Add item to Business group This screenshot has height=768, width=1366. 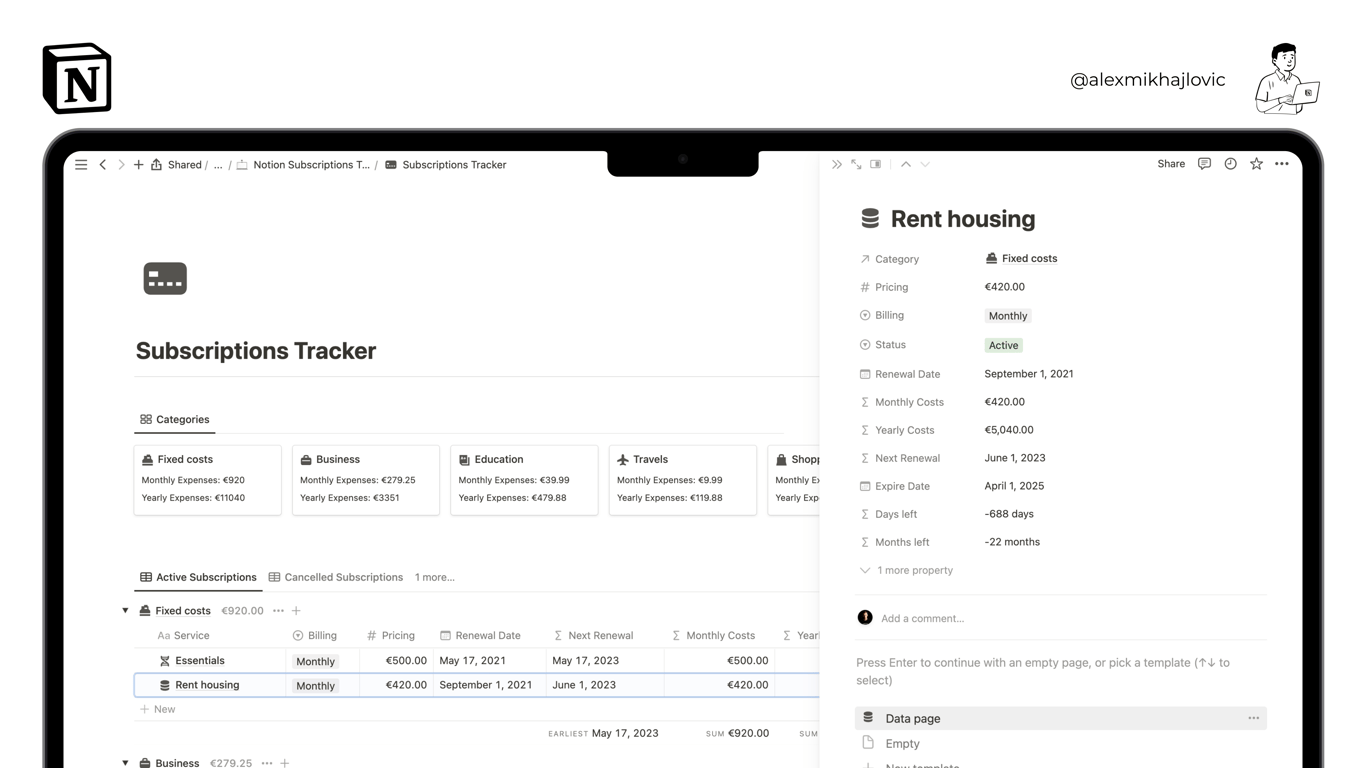(285, 763)
